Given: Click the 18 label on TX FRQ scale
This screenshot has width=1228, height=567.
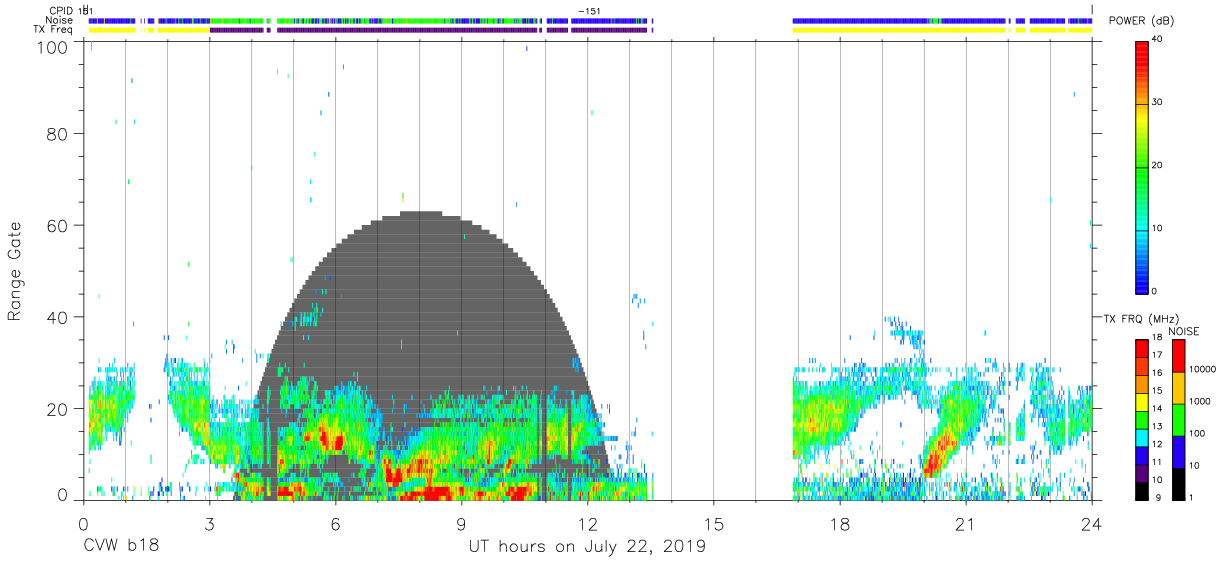Looking at the screenshot, I should [x=1157, y=338].
